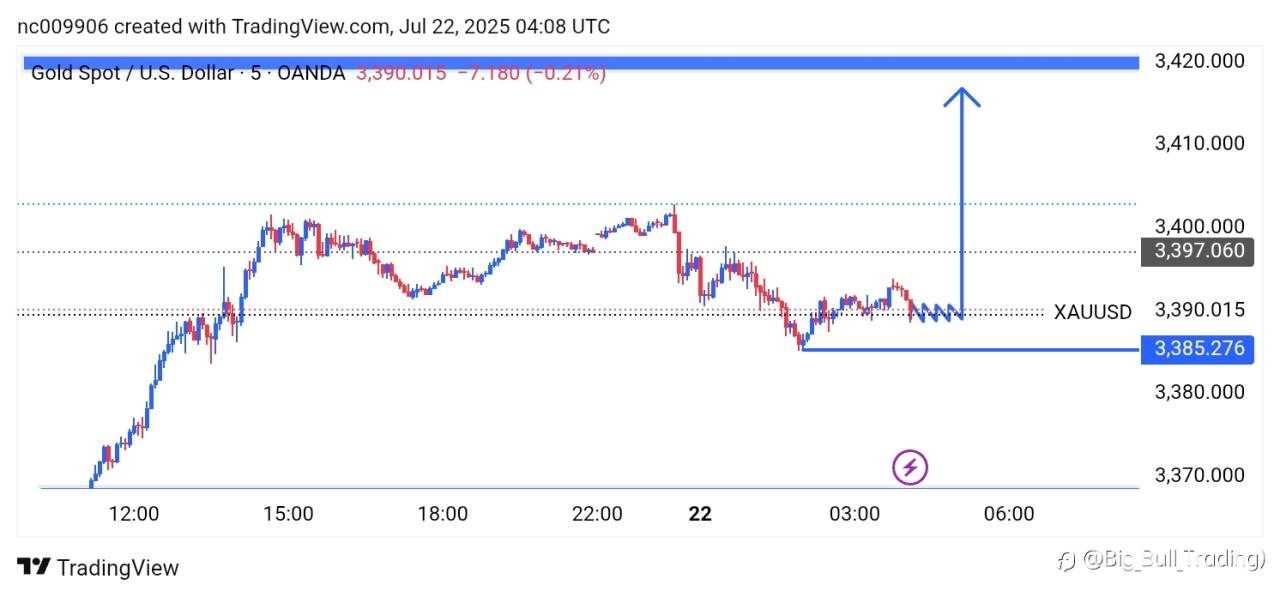Click the 15:00 time axis label
Screen dimensions: 1280x597
288,514
